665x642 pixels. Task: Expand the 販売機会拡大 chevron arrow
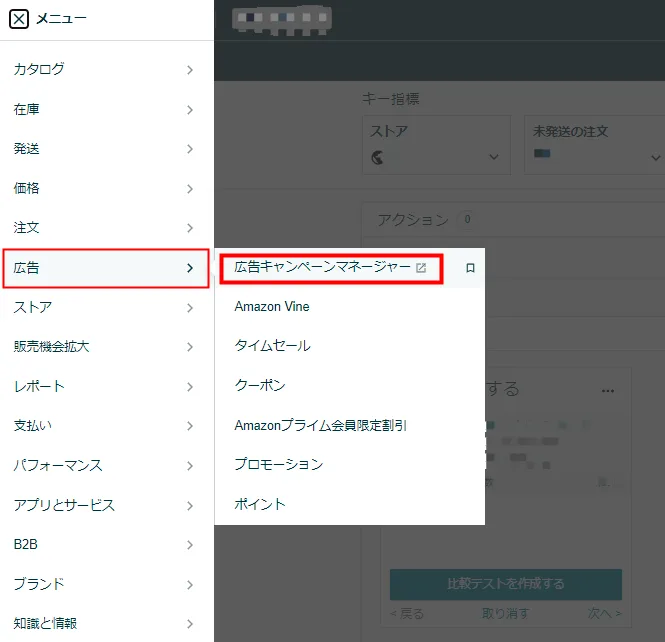tap(190, 347)
